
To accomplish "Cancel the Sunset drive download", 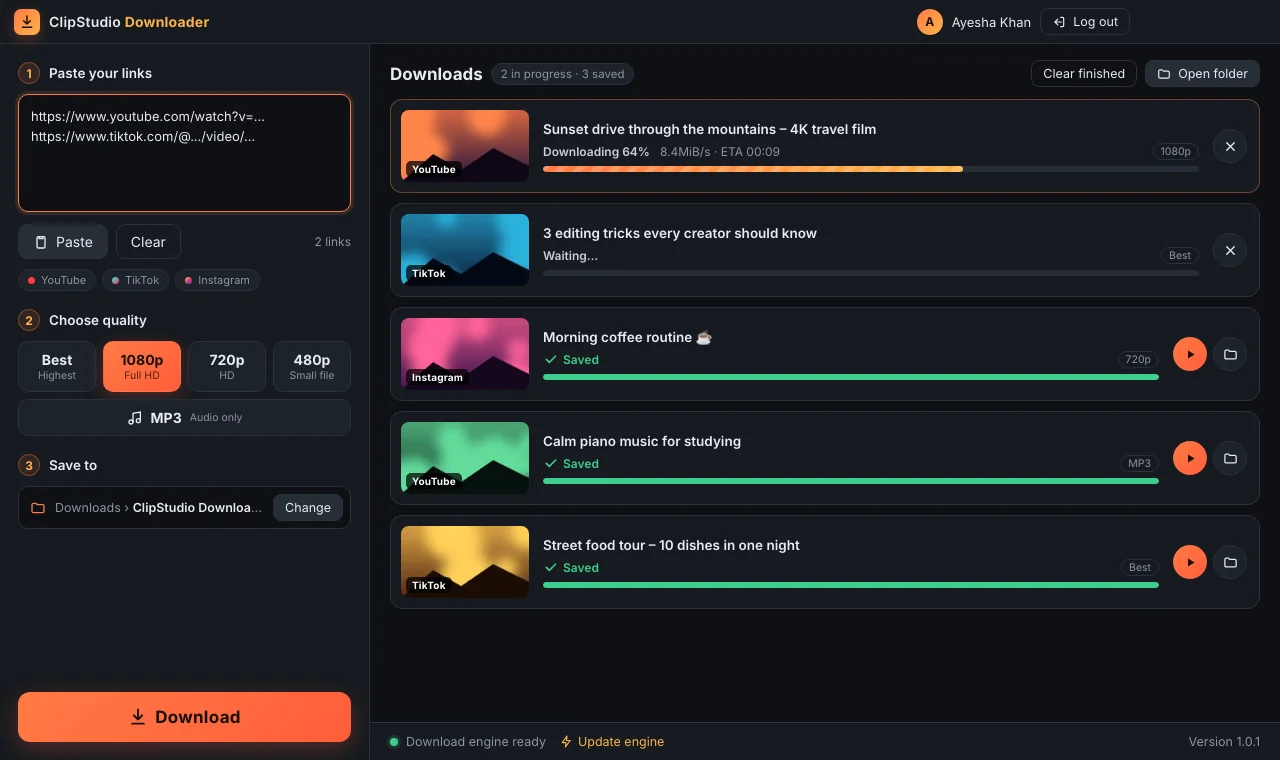I will 1230,146.
